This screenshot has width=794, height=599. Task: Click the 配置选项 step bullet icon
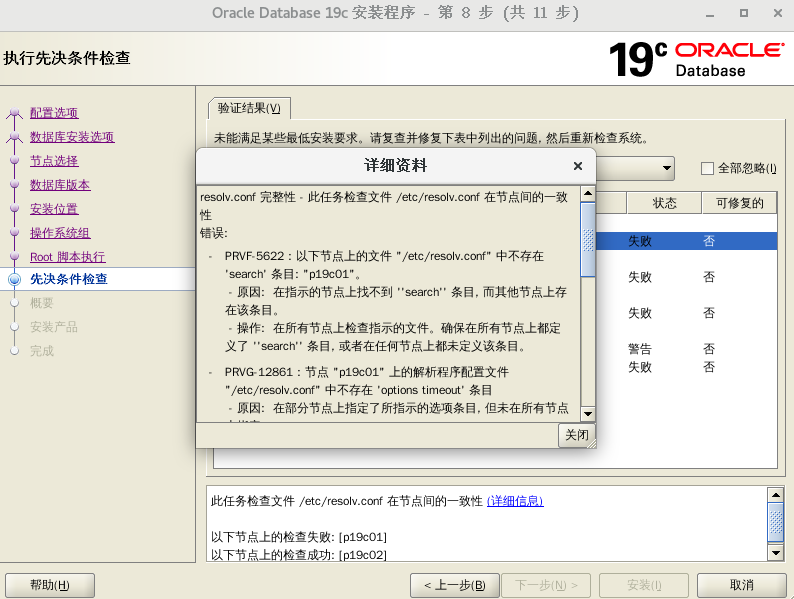pos(15,112)
